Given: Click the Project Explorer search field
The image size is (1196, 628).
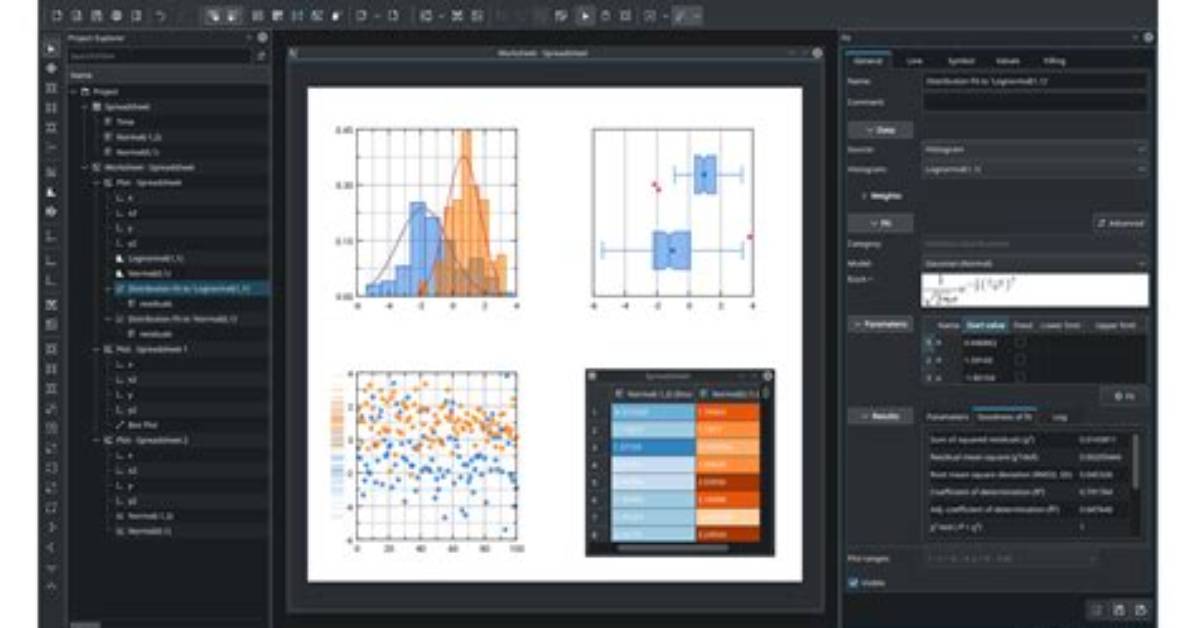Looking at the screenshot, I should [159, 56].
